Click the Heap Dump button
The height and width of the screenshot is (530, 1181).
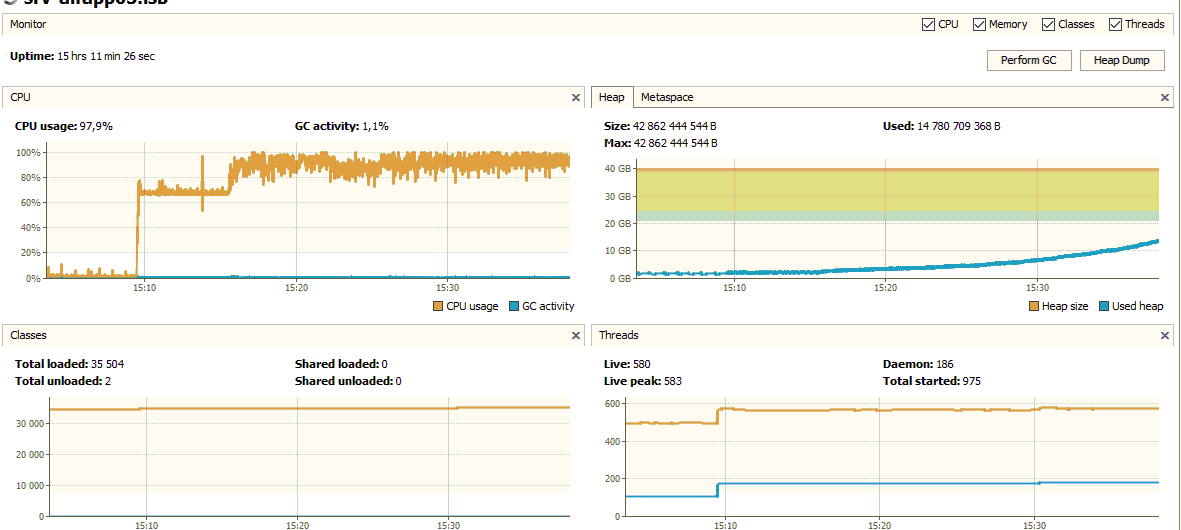point(1122,60)
